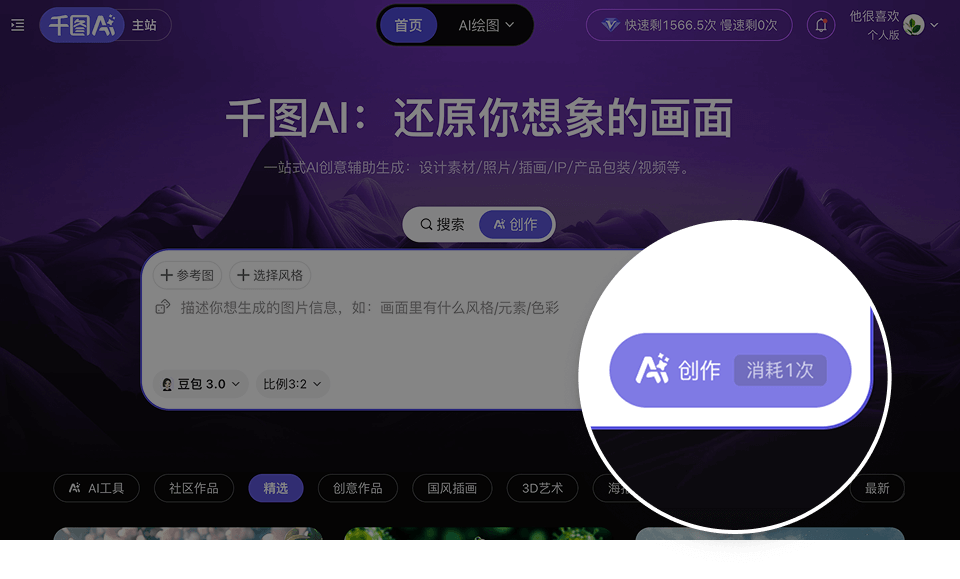Click the diamond quota icon

(610, 25)
